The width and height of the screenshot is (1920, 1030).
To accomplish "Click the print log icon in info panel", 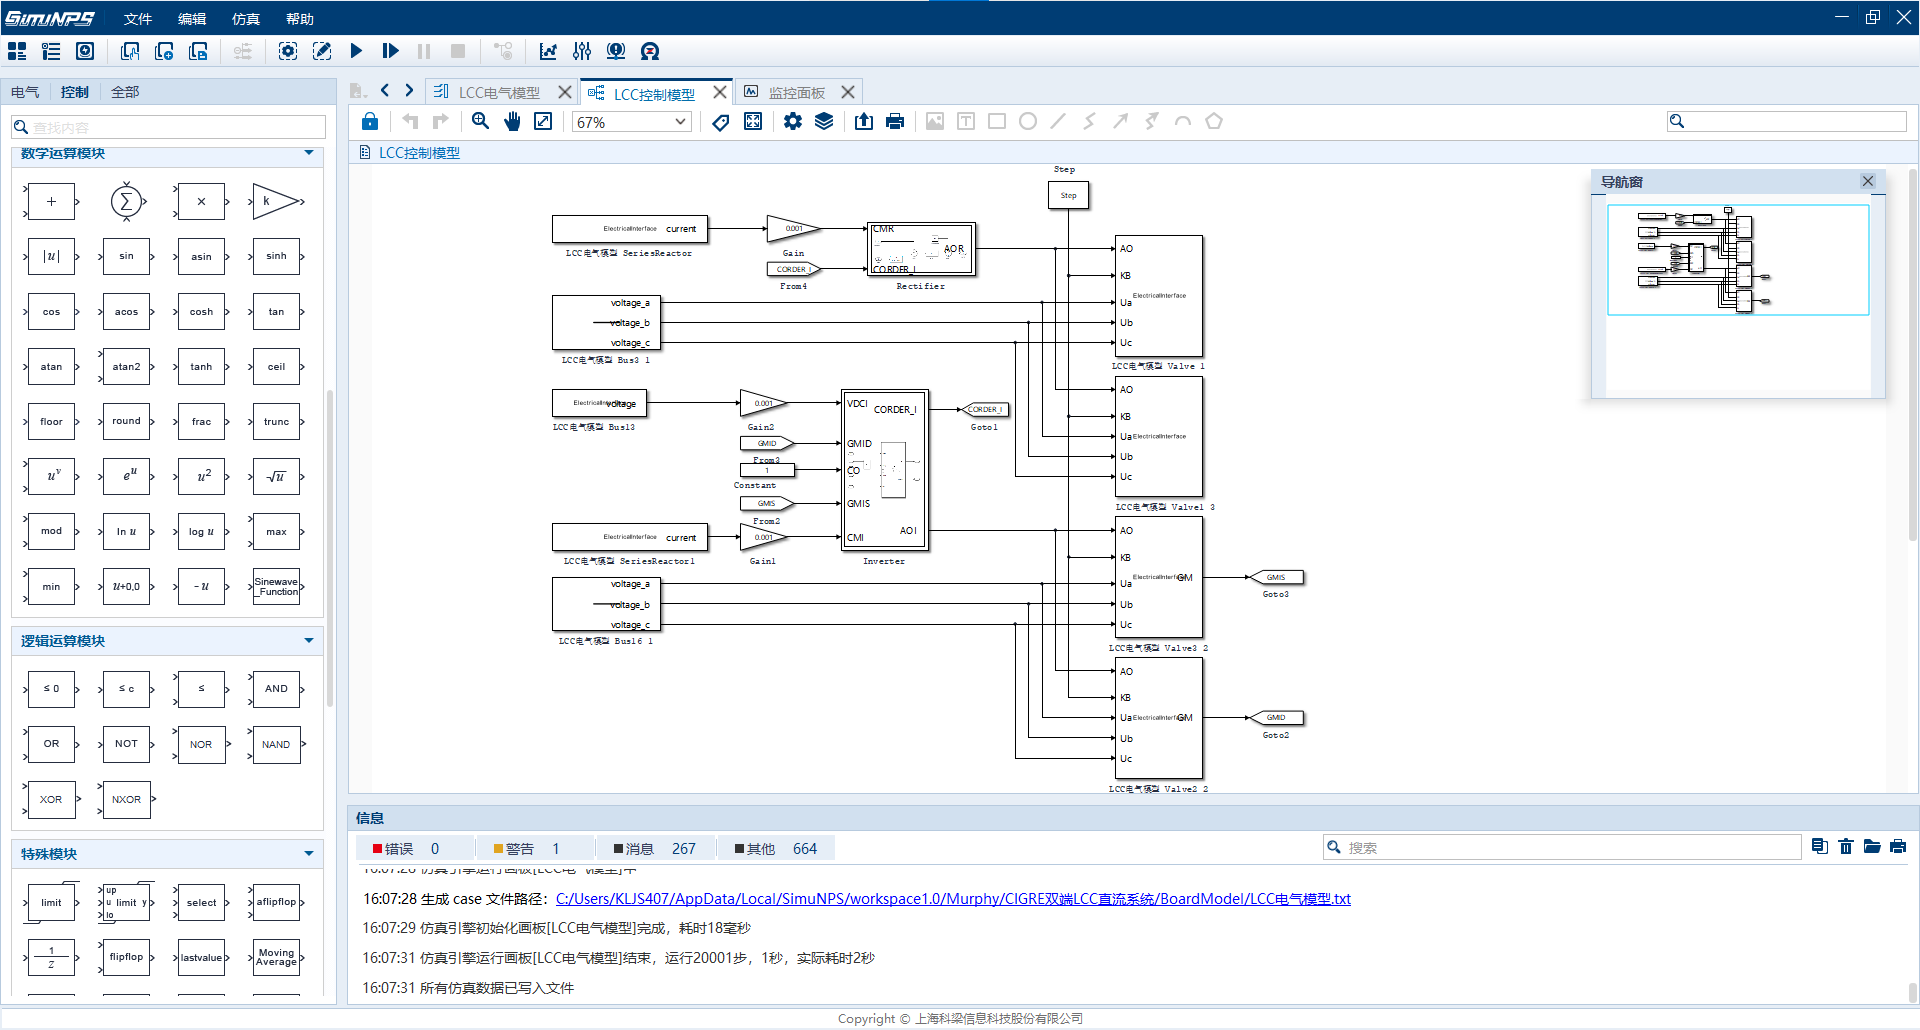I will [x=1898, y=847].
